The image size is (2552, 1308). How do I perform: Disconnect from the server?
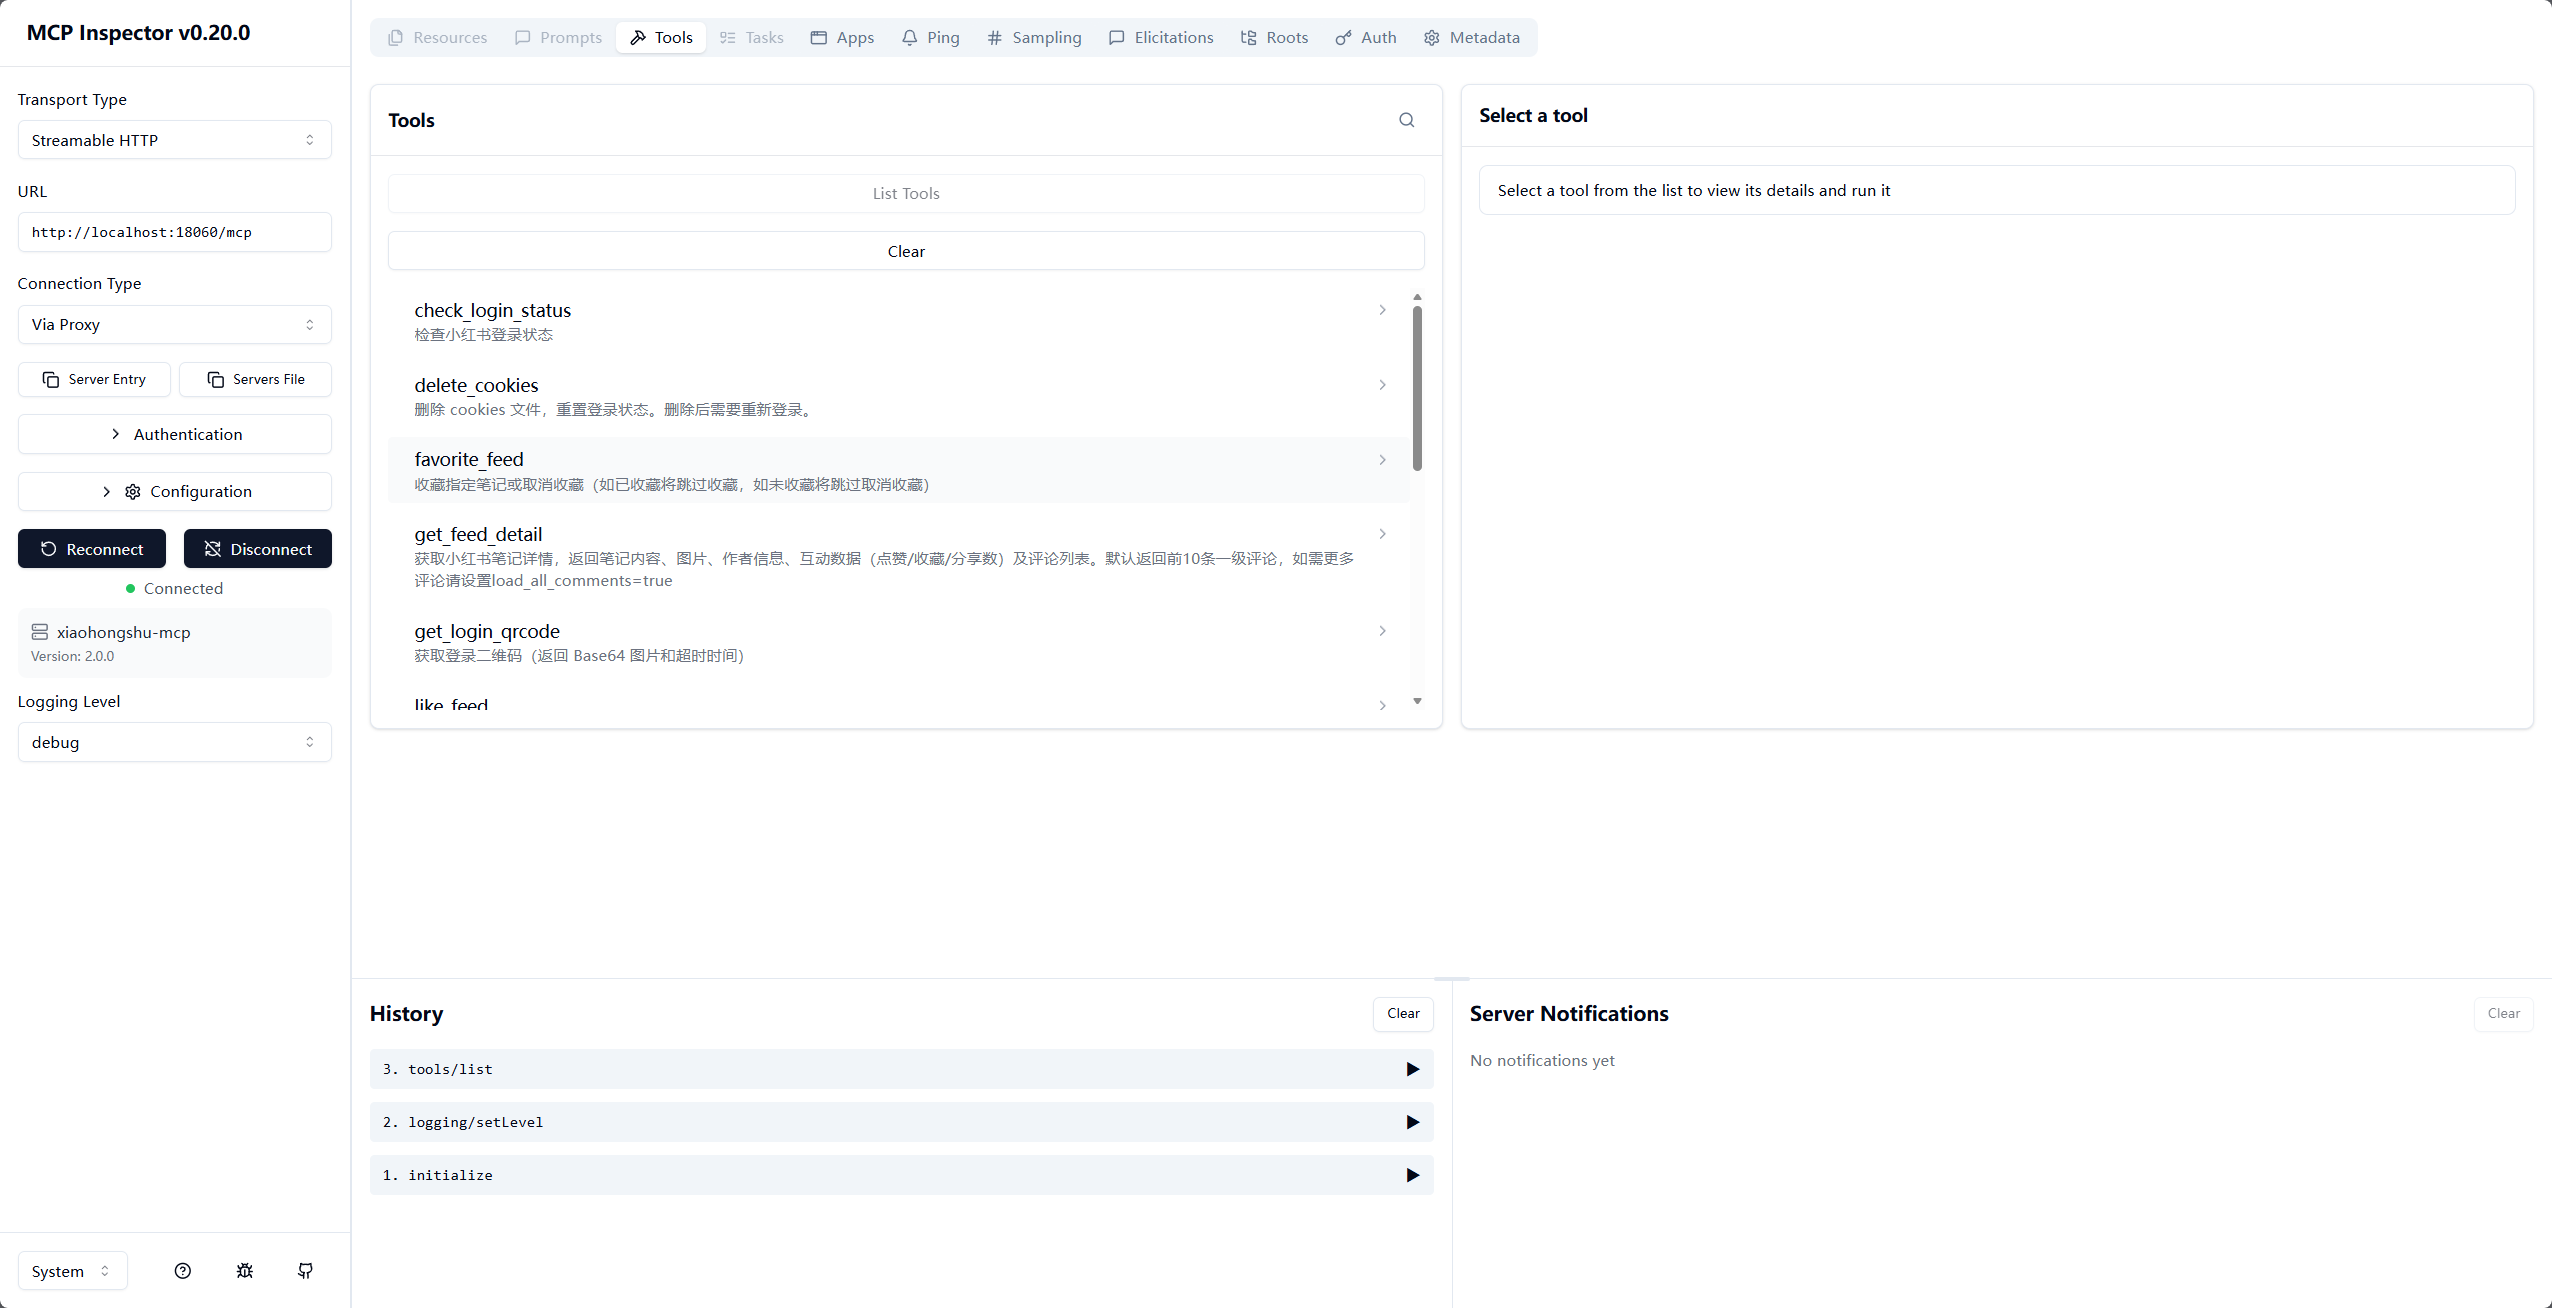[x=257, y=549]
